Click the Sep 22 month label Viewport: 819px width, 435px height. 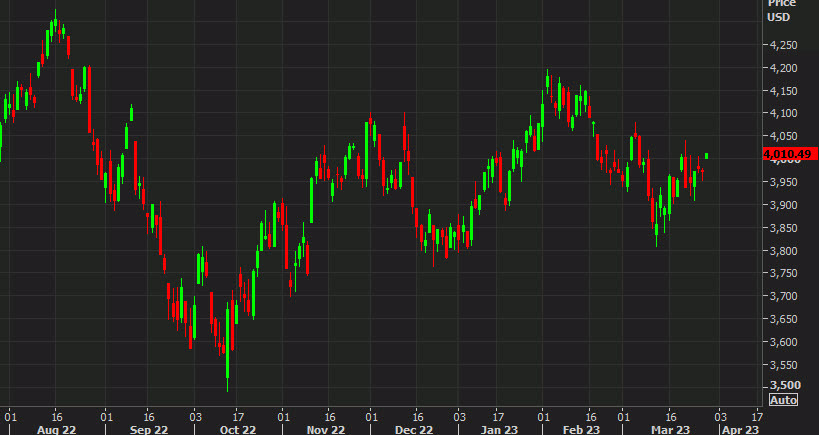pyautogui.click(x=149, y=430)
